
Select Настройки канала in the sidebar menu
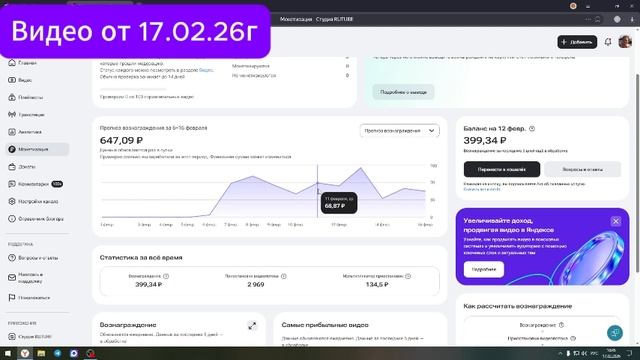38,201
